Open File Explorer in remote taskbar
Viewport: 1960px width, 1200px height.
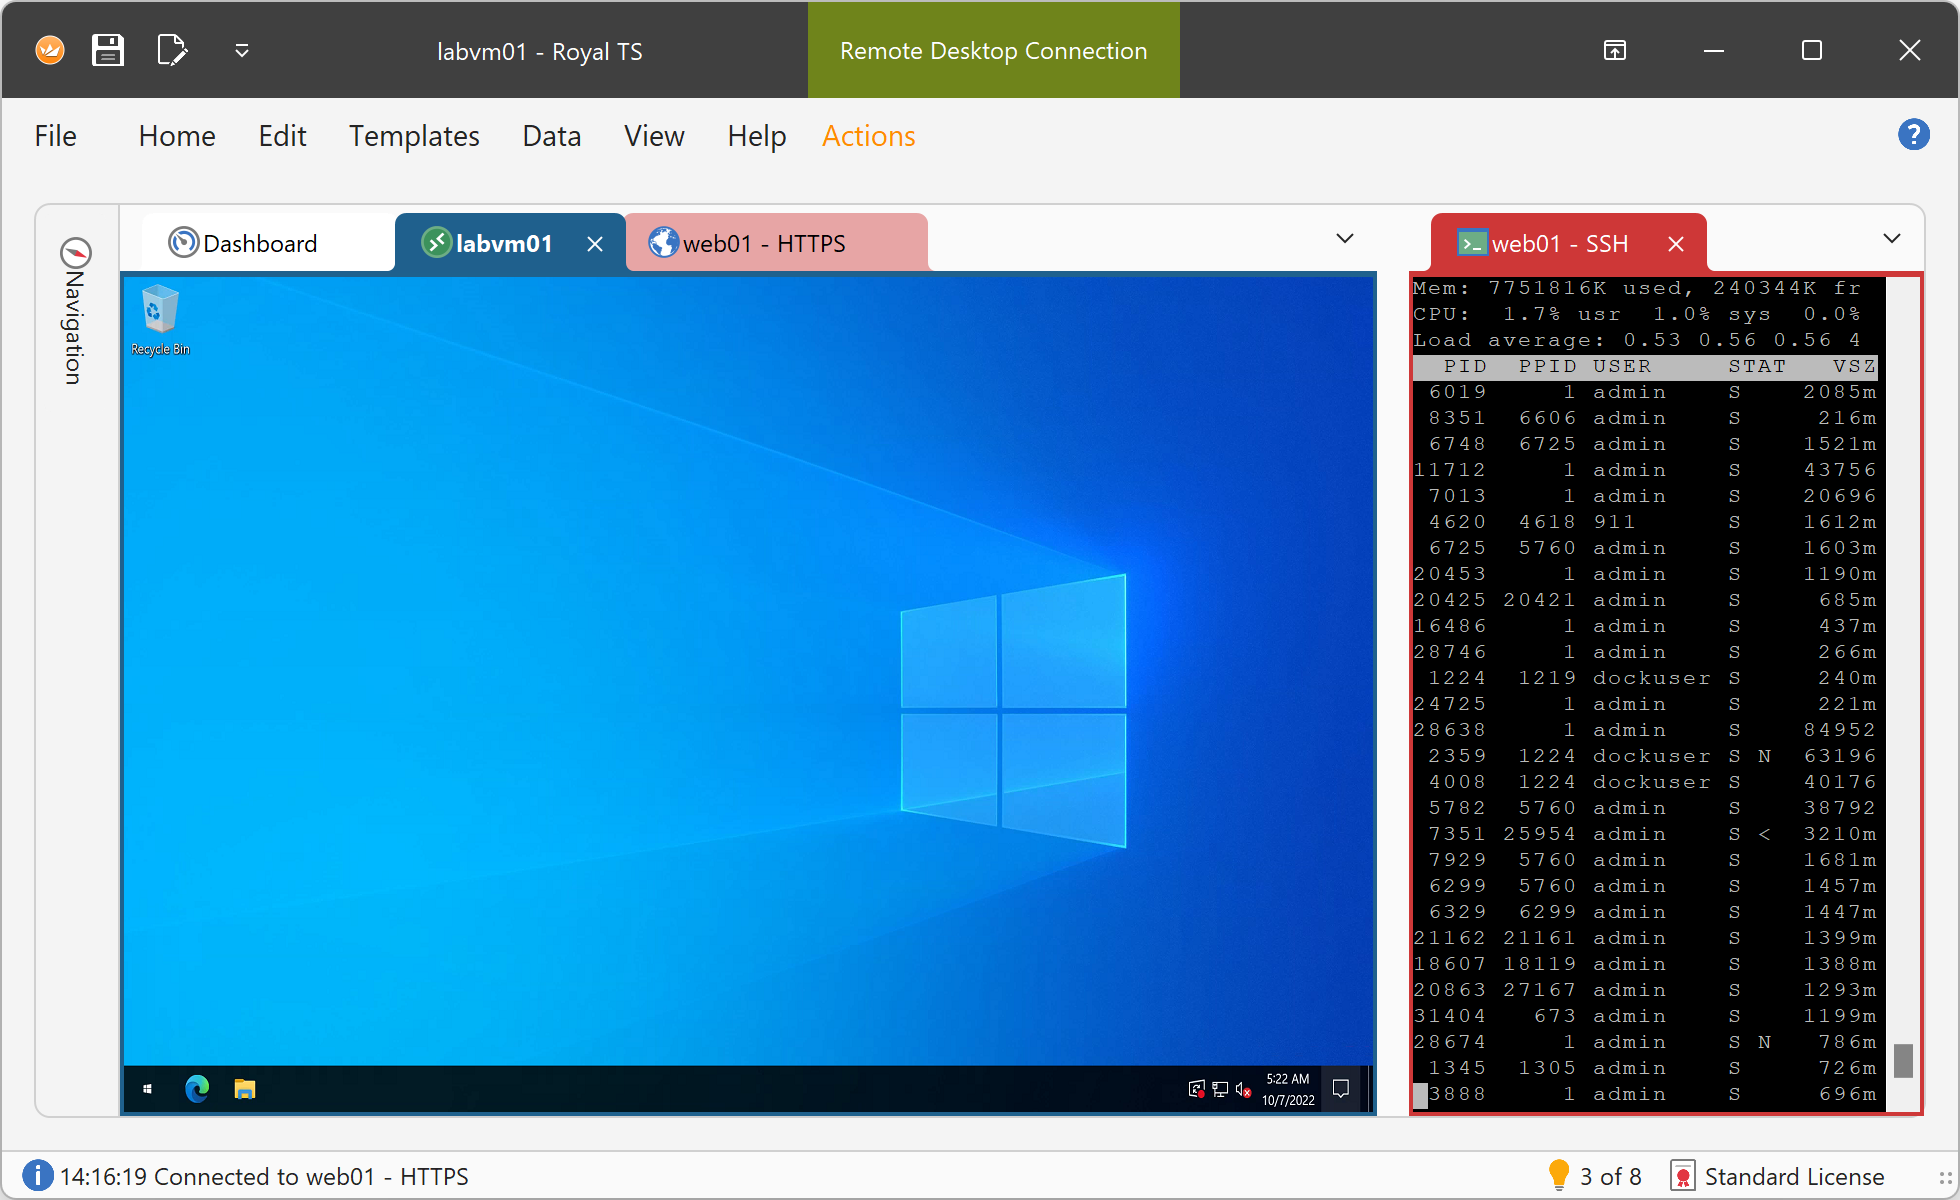click(245, 1089)
